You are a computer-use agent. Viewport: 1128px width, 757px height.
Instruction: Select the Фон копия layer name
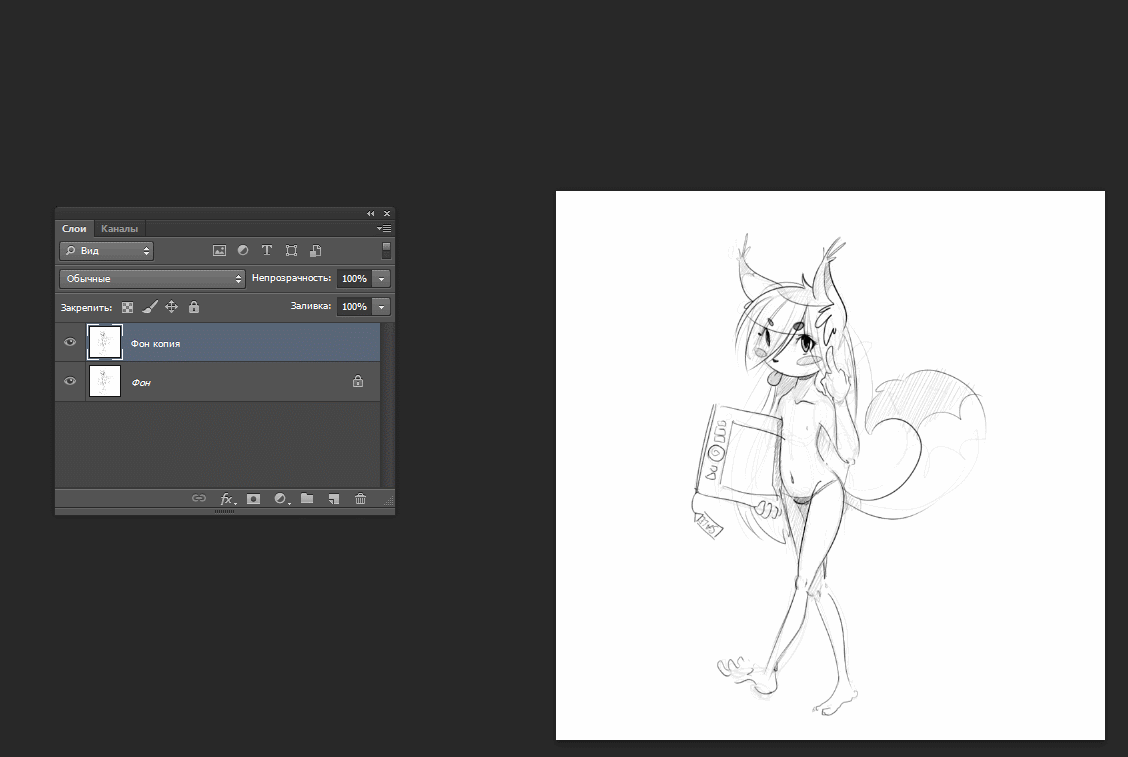[155, 344]
